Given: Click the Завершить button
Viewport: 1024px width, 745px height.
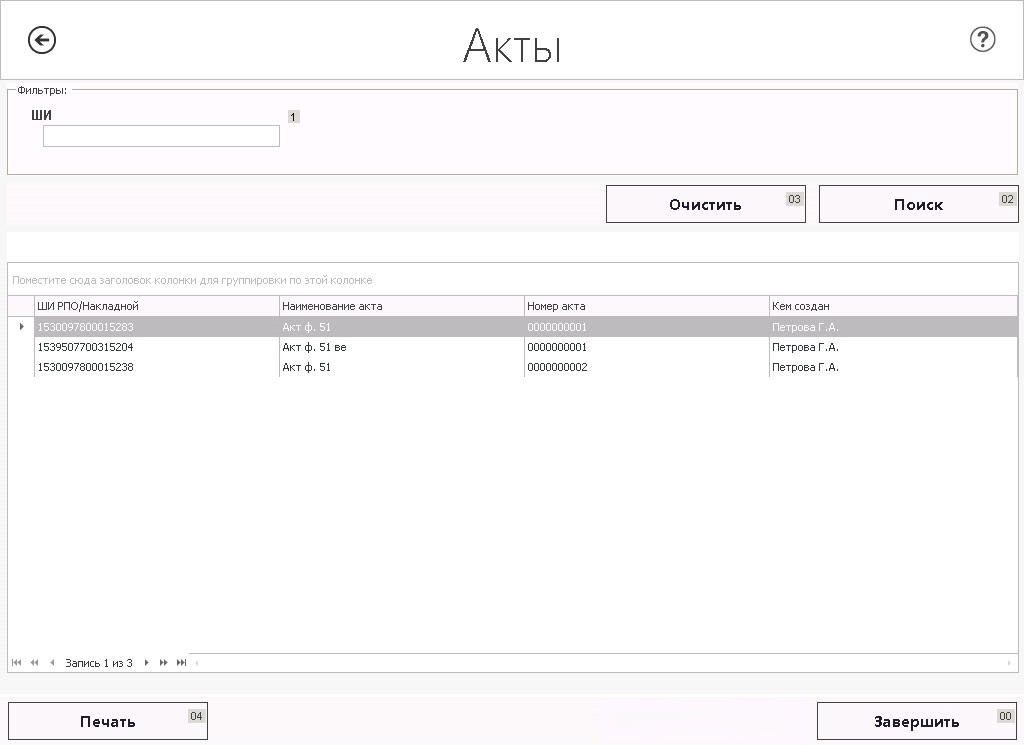Looking at the screenshot, I should tap(917, 721).
